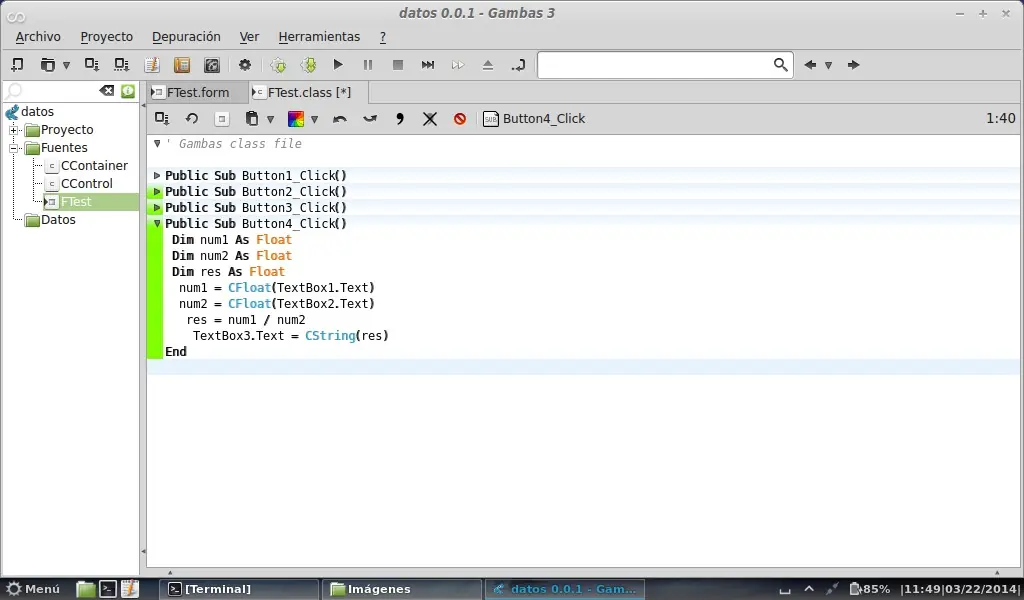The width and height of the screenshot is (1024, 600).
Task: Open the Ver menu
Action: point(249,37)
